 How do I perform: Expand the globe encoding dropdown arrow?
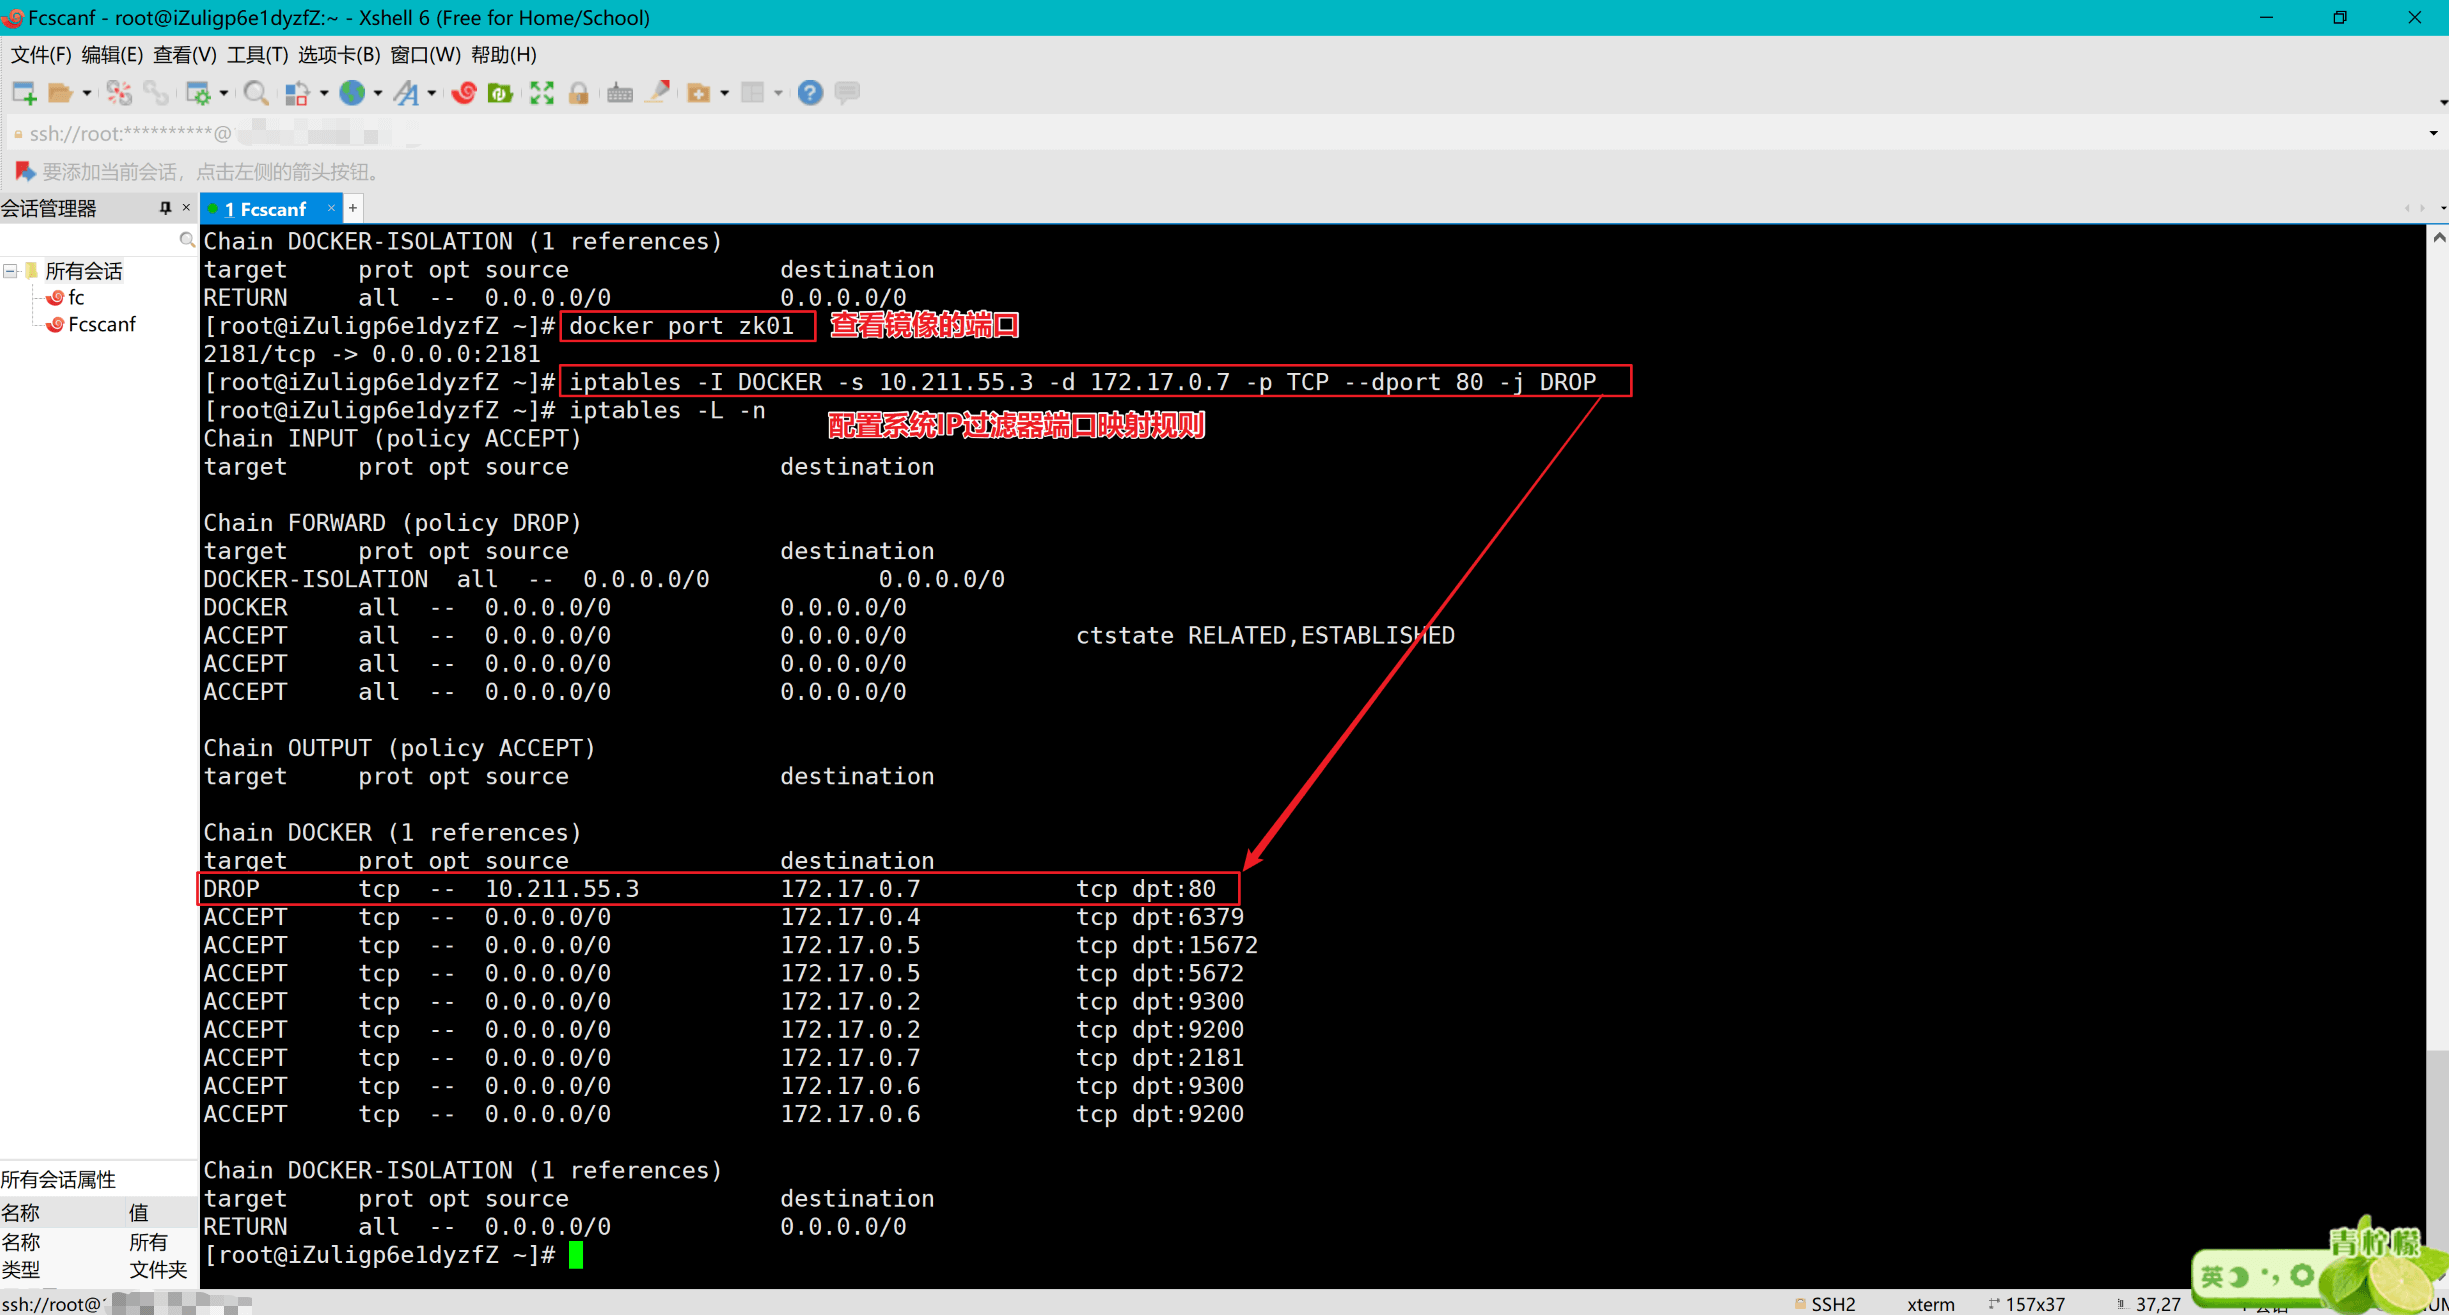coord(378,93)
